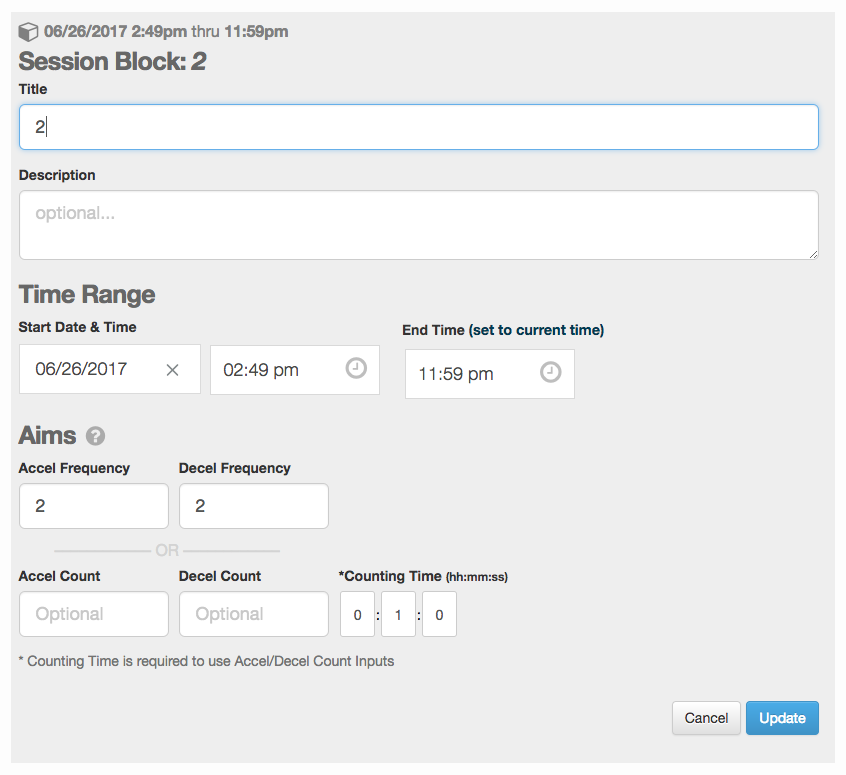
Task: Open the help tooltip next to Aims
Action: pos(94,436)
